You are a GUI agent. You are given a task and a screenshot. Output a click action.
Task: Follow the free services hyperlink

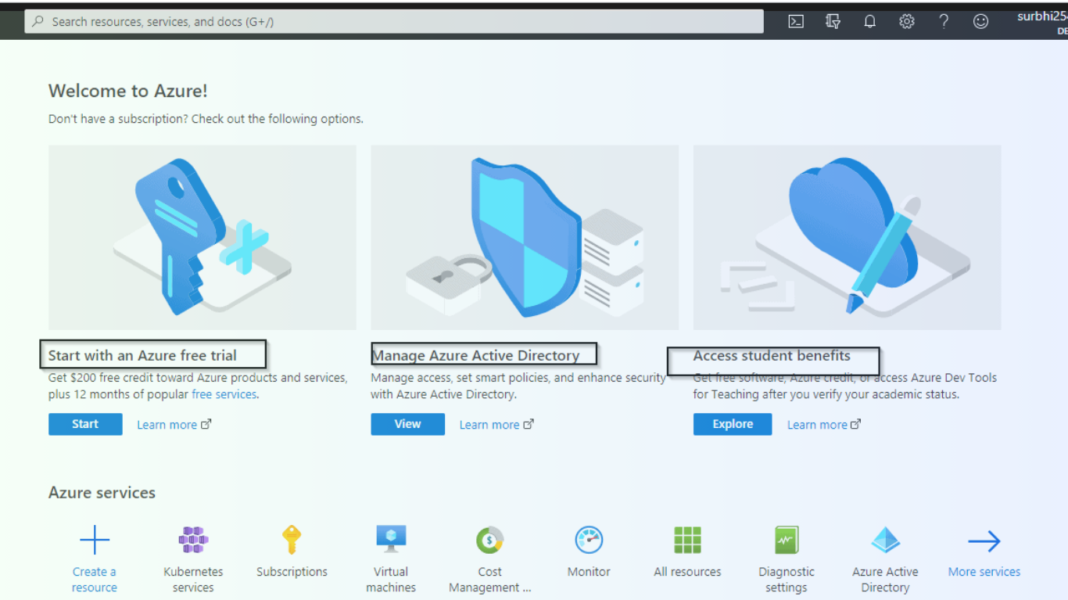tap(224, 394)
